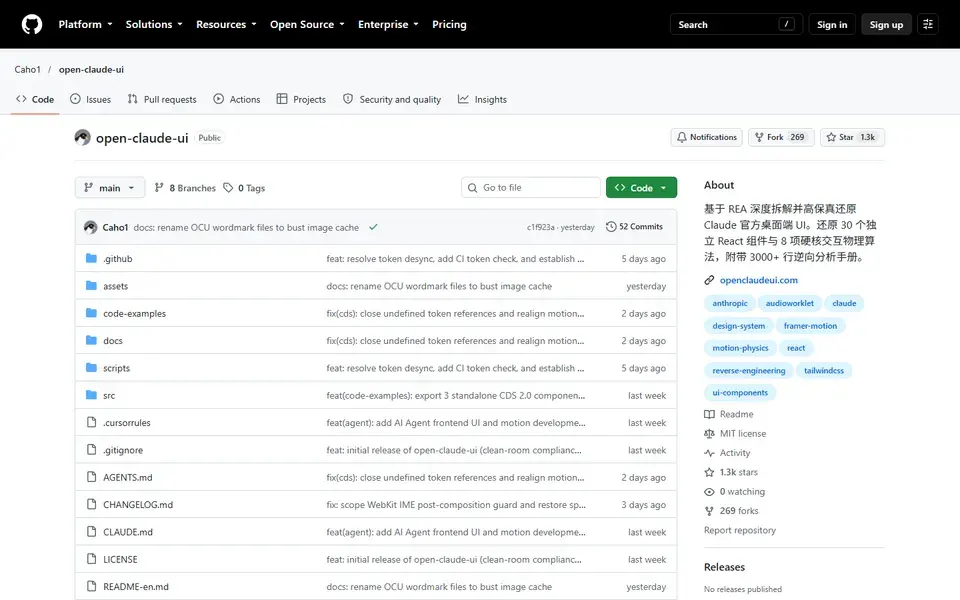Click the eye icon next to 0 watching
Image resolution: width=960 pixels, height=600 pixels.
(709, 492)
